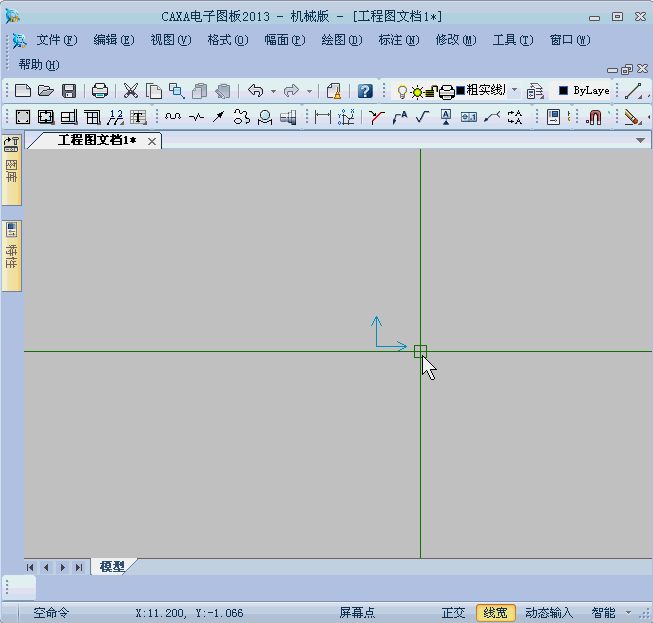This screenshot has height=623, width=653.
Task: Click the Save floppy disk icon
Action: pyautogui.click(x=69, y=91)
